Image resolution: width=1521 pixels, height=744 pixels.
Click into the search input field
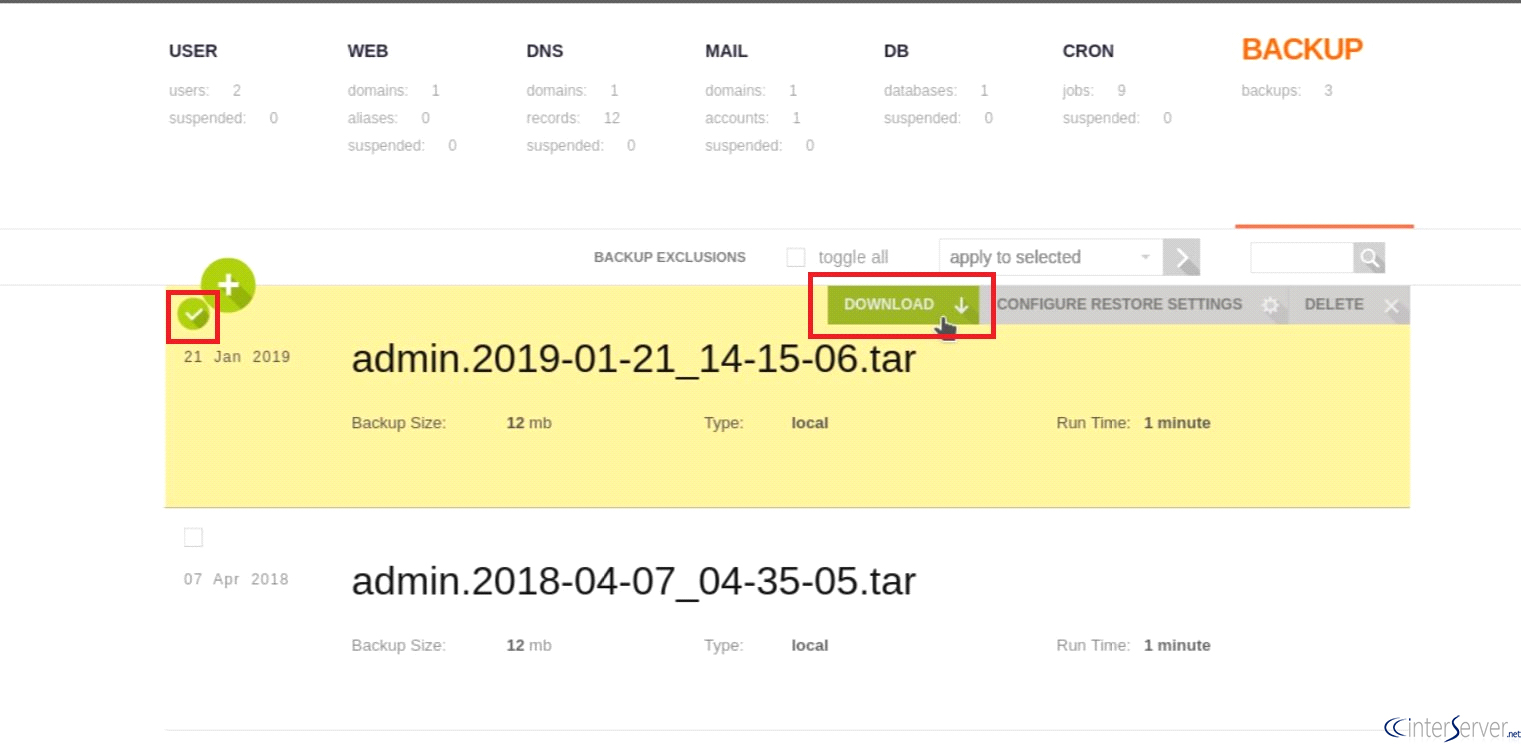pyautogui.click(x=1302, y=258)
